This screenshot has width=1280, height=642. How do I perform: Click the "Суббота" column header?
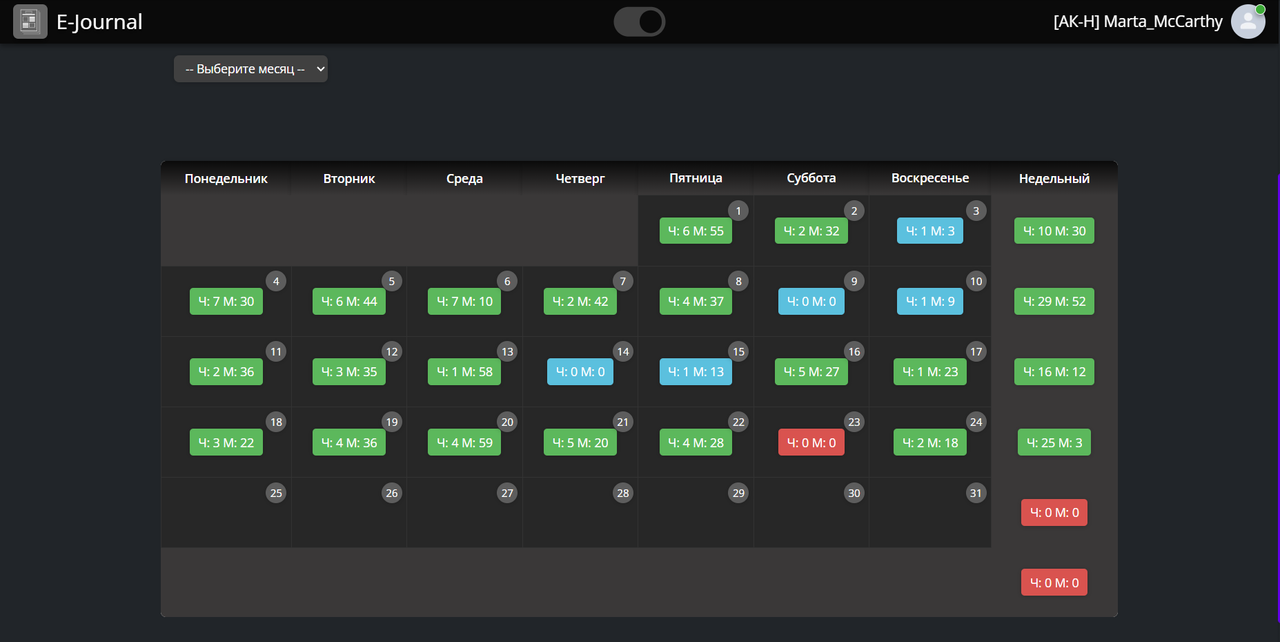point(811,178)
